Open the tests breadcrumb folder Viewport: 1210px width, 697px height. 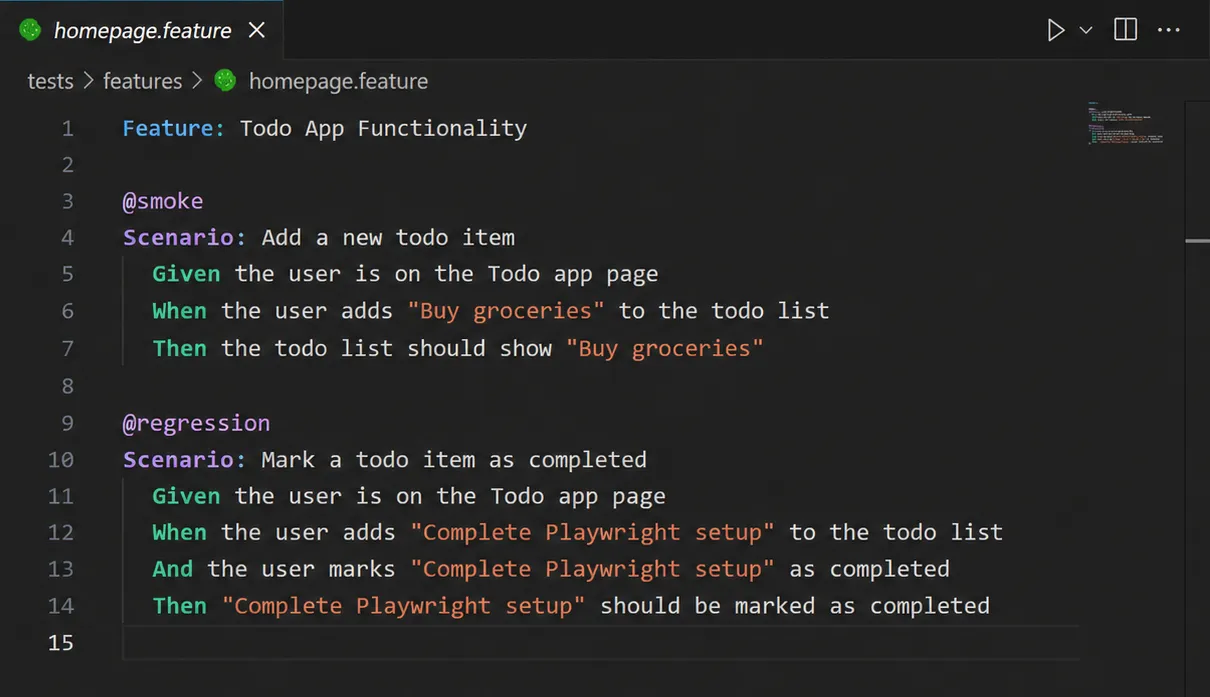pyautogui.click(x=50, y=81)
